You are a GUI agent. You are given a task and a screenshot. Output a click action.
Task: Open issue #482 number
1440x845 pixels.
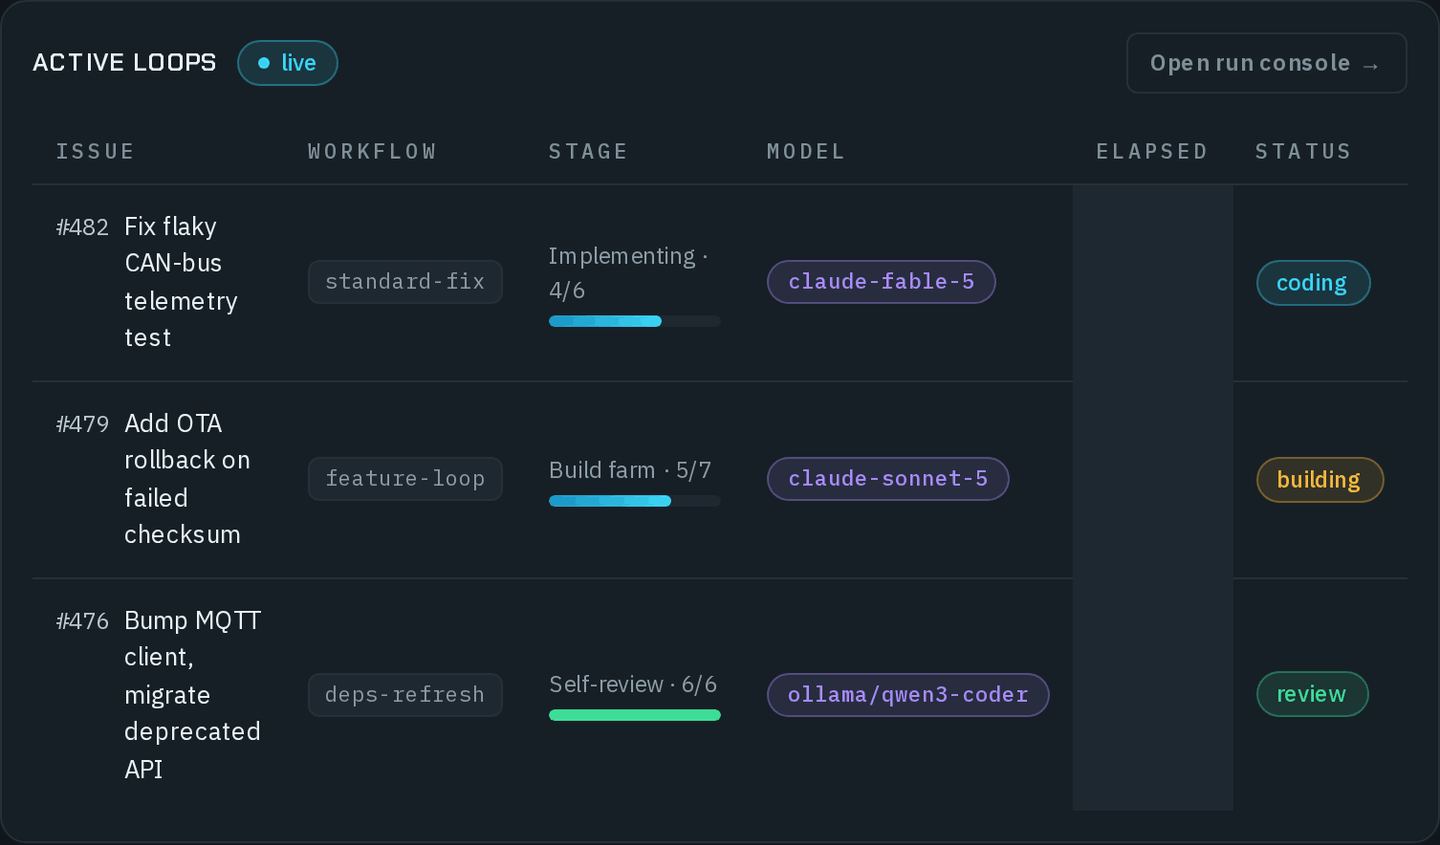tap(82, 227)
